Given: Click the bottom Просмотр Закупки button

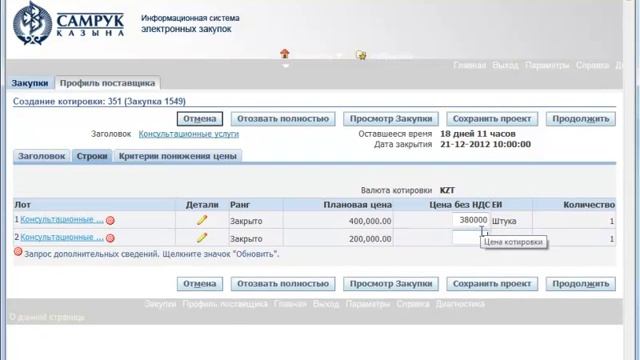Looking at the screenshot, I should [x=391, y=284].
